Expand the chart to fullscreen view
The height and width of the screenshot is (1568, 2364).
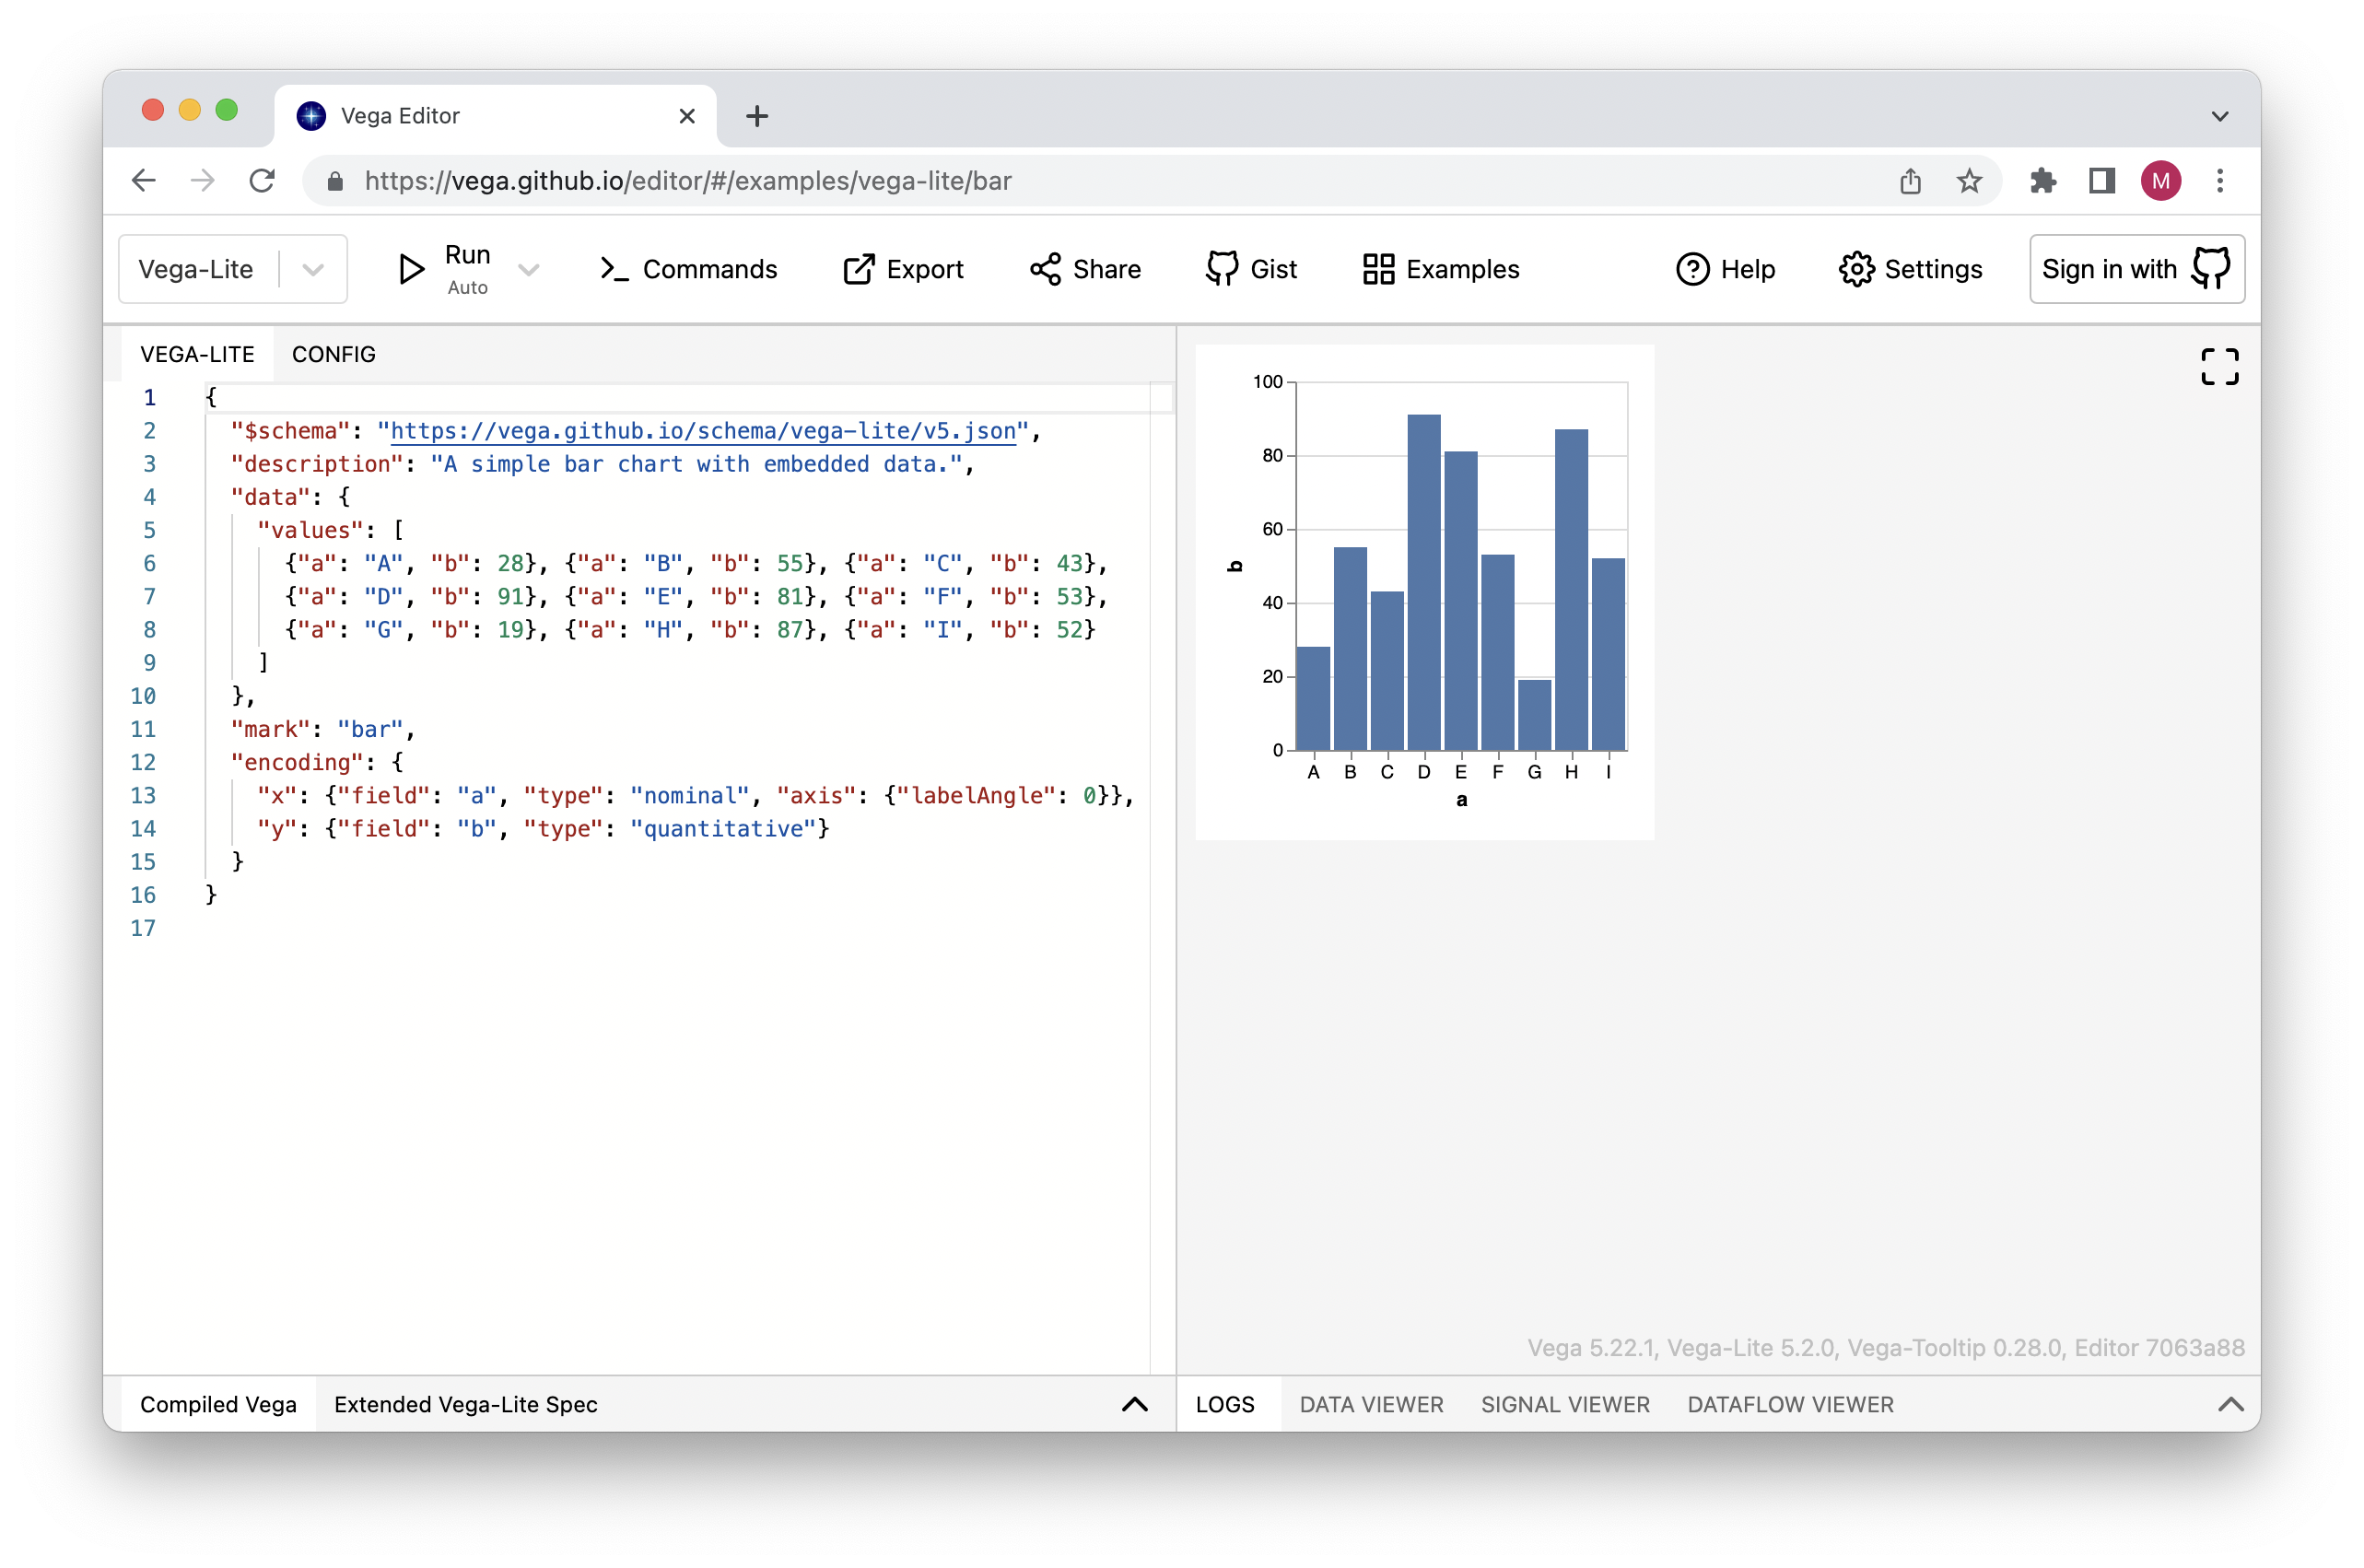point(2219,367)
